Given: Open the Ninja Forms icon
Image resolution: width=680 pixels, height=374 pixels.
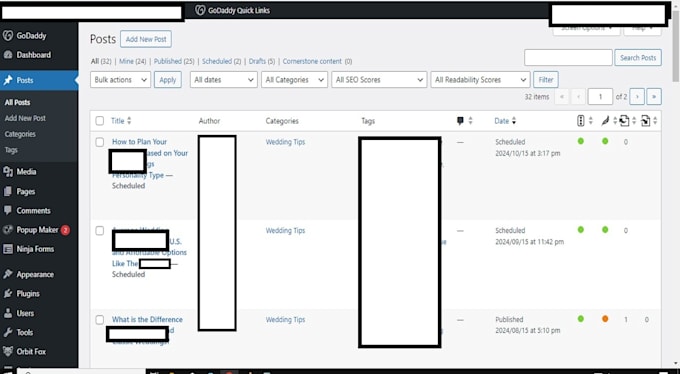Looking at the screenshot, I should pyautogui.click(x=8, y=249).
